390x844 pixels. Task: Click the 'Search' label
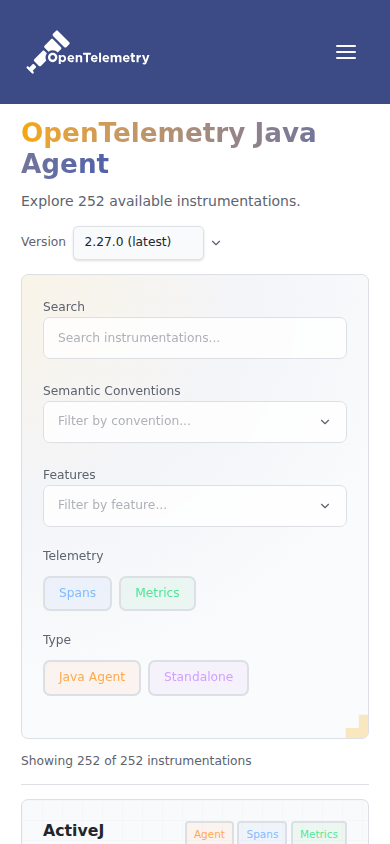(x=64, y=307)
